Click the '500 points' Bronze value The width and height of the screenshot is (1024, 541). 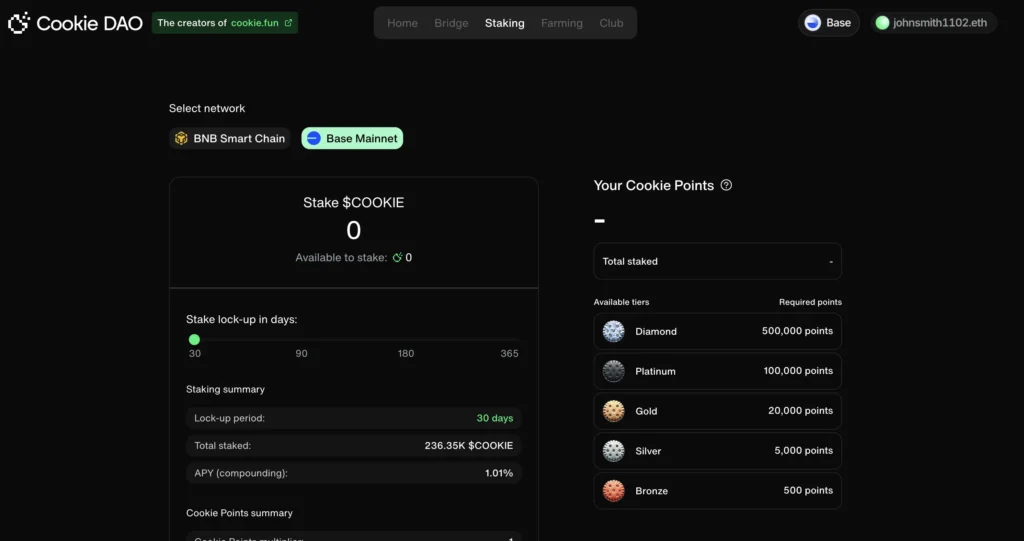(808, 491)
